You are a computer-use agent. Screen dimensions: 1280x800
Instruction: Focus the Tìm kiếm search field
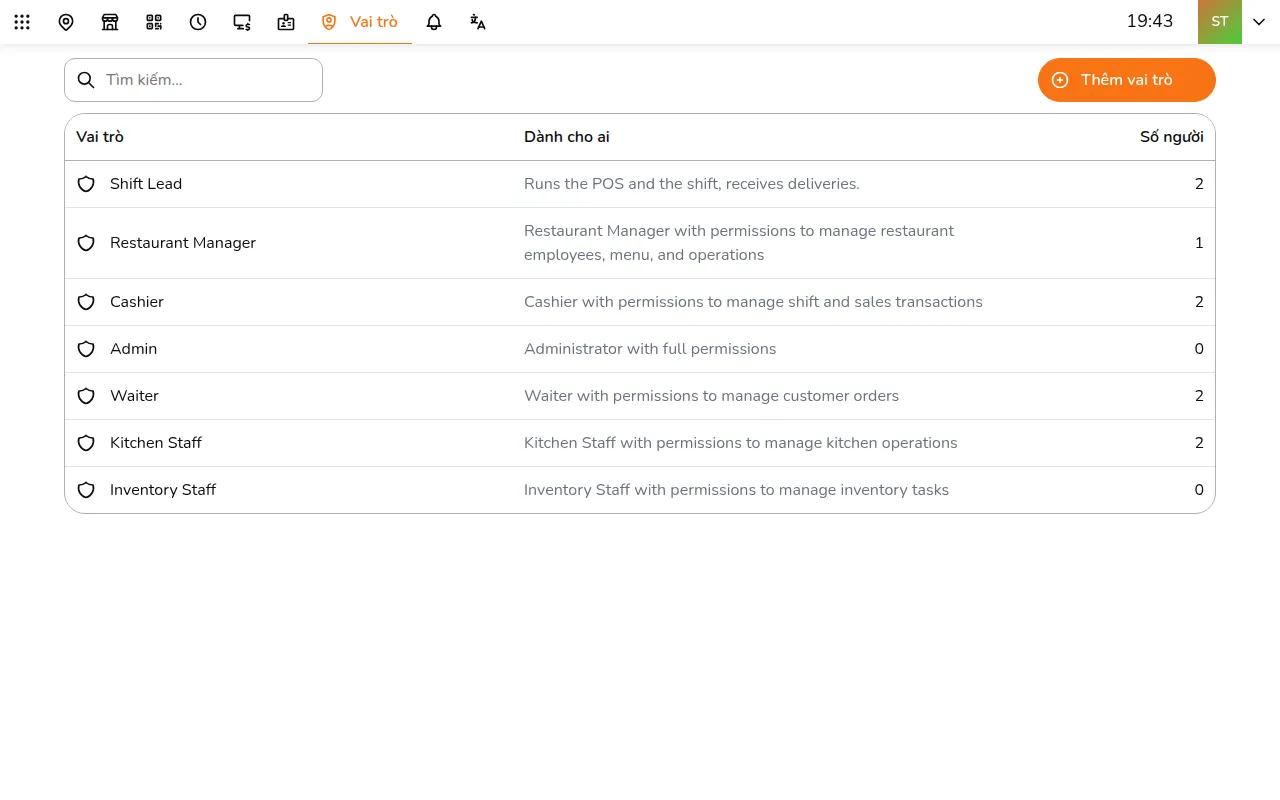193,80
